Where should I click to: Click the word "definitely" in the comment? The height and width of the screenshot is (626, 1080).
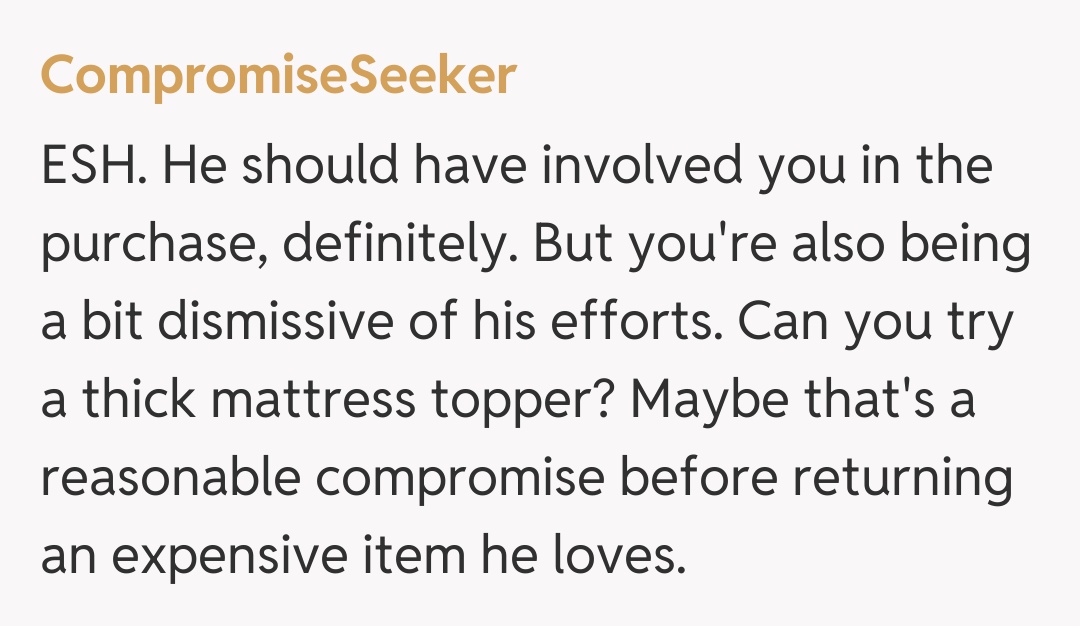coord(405,245)
